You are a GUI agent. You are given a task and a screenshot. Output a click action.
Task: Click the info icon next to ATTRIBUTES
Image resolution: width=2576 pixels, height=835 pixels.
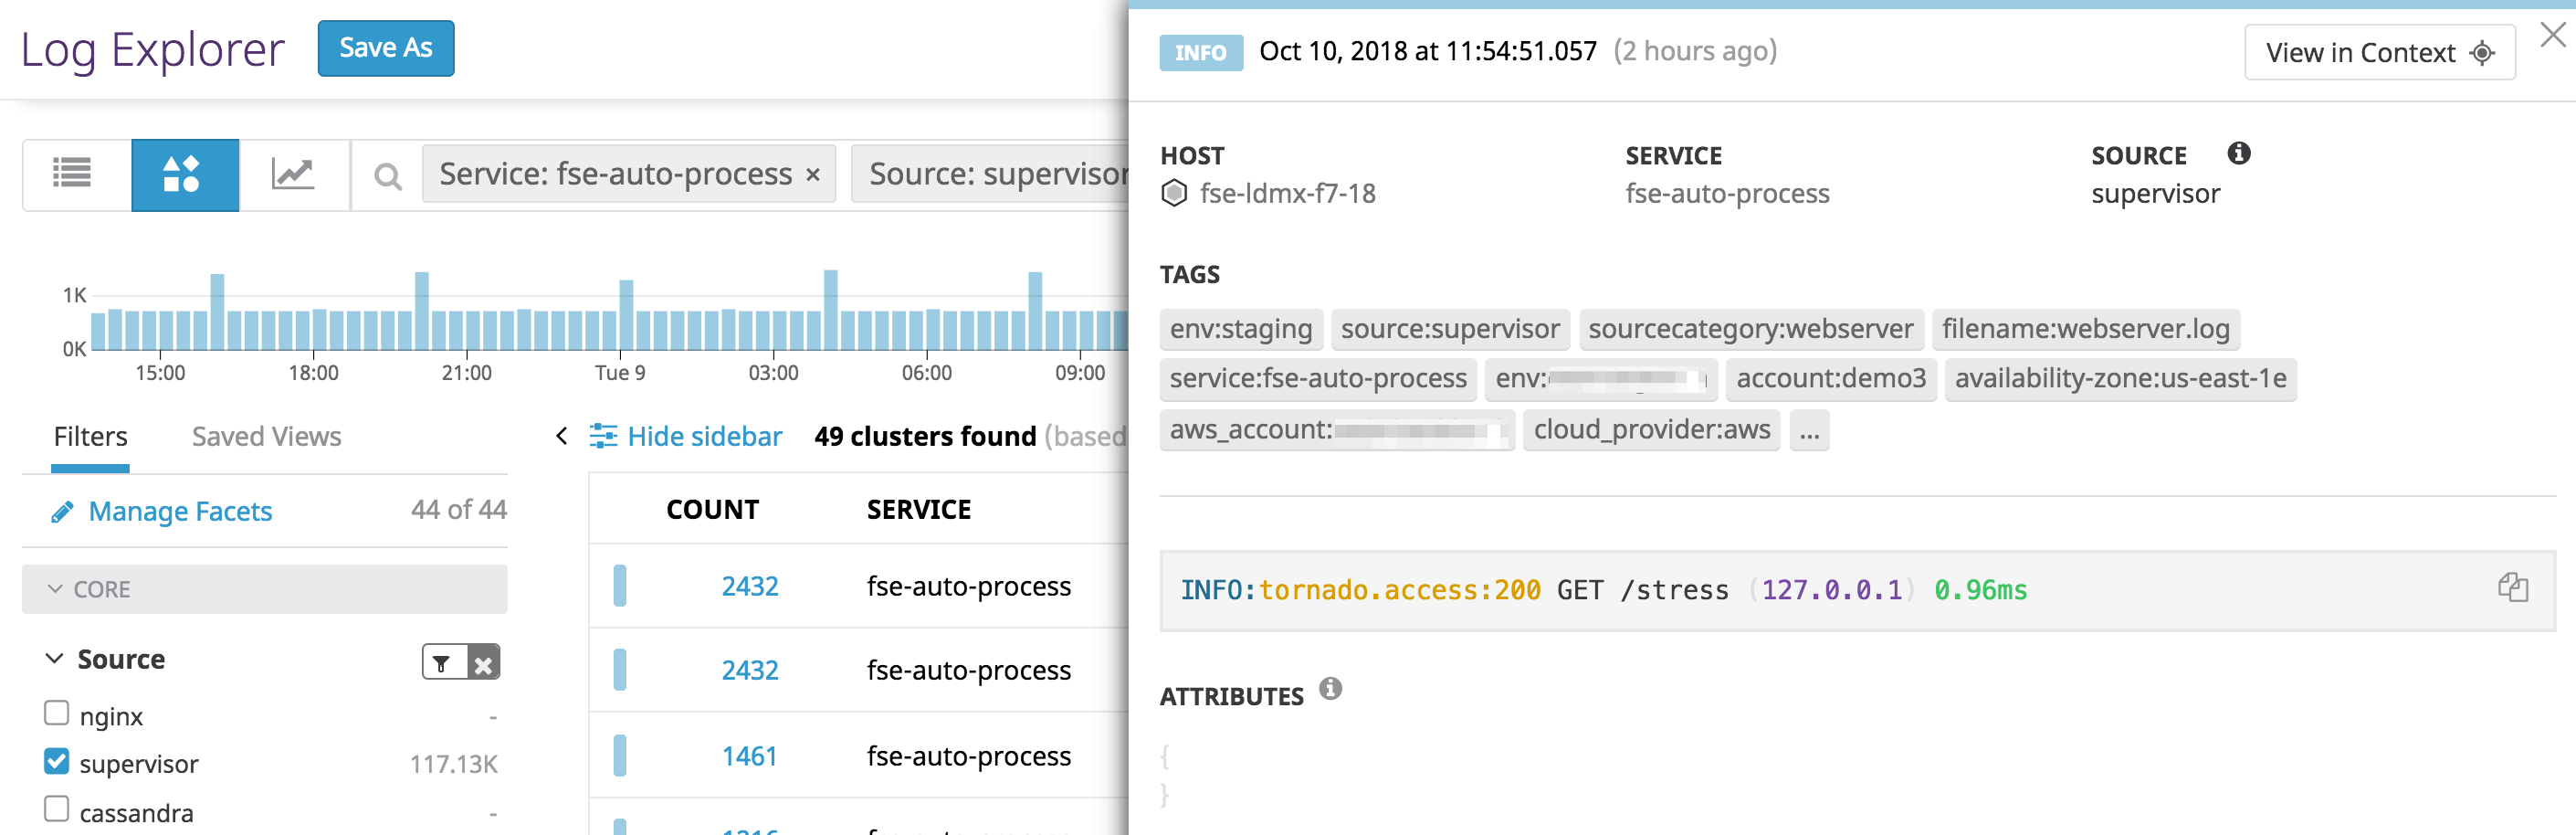(1330, 688)
